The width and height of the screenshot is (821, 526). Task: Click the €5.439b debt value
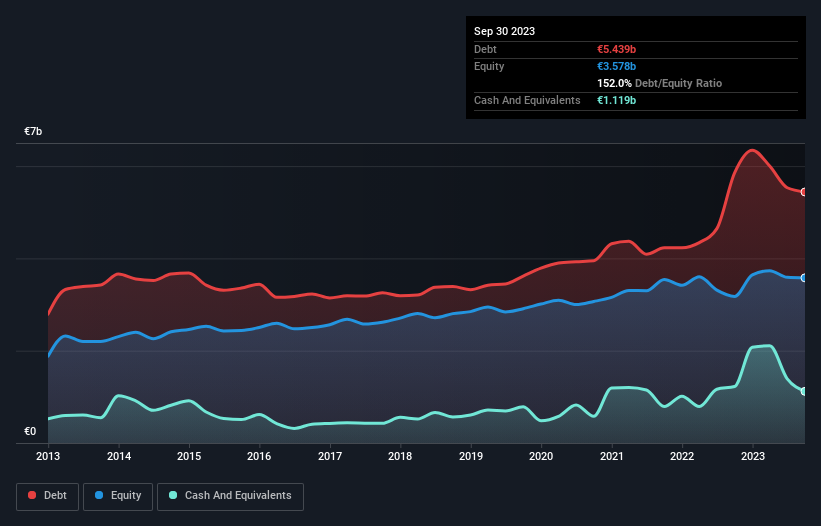616,49
